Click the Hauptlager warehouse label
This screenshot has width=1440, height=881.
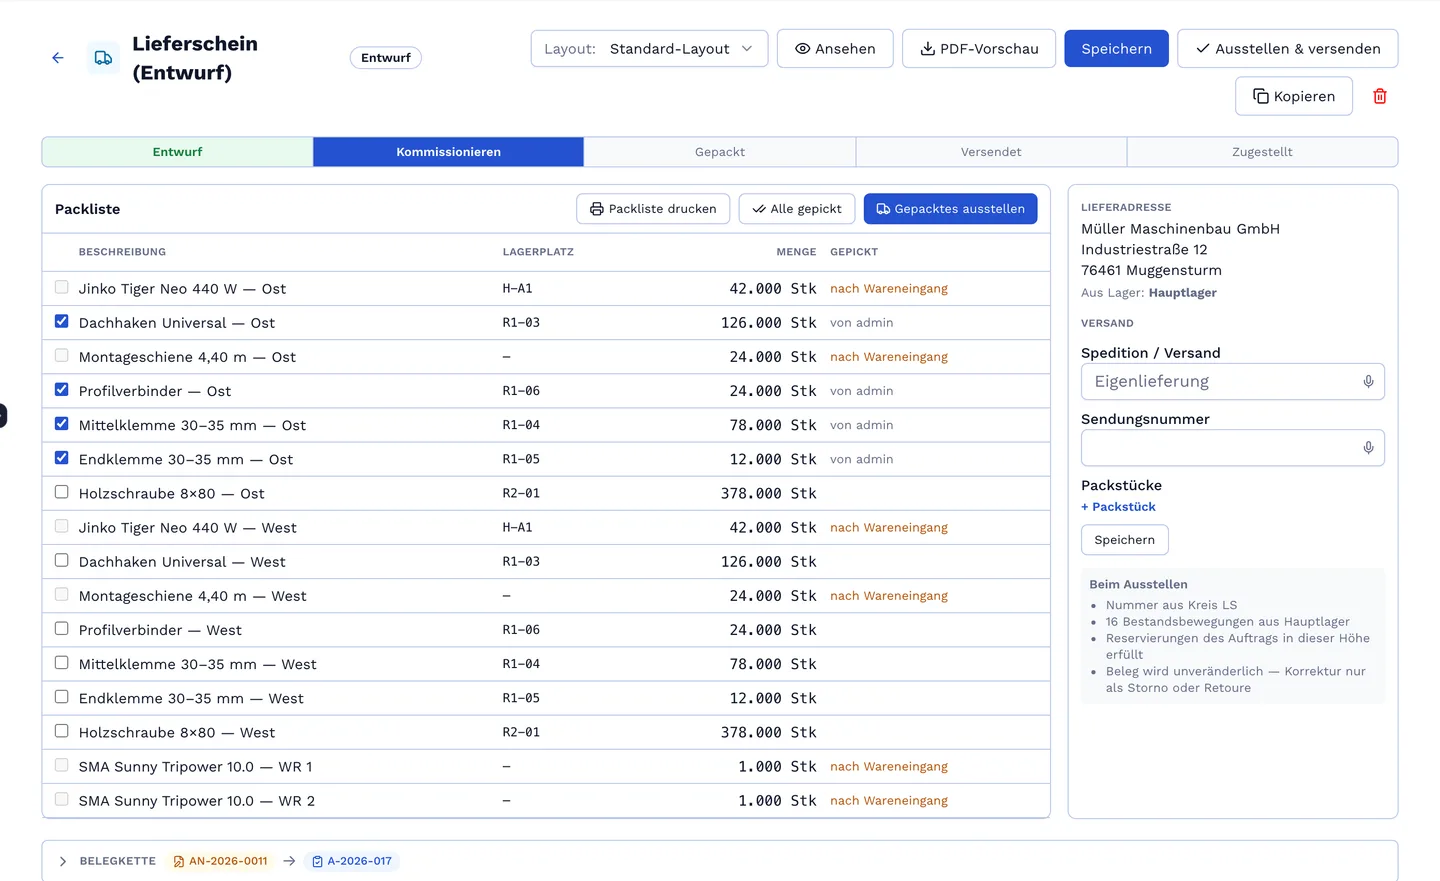(x=1183, y=293)
